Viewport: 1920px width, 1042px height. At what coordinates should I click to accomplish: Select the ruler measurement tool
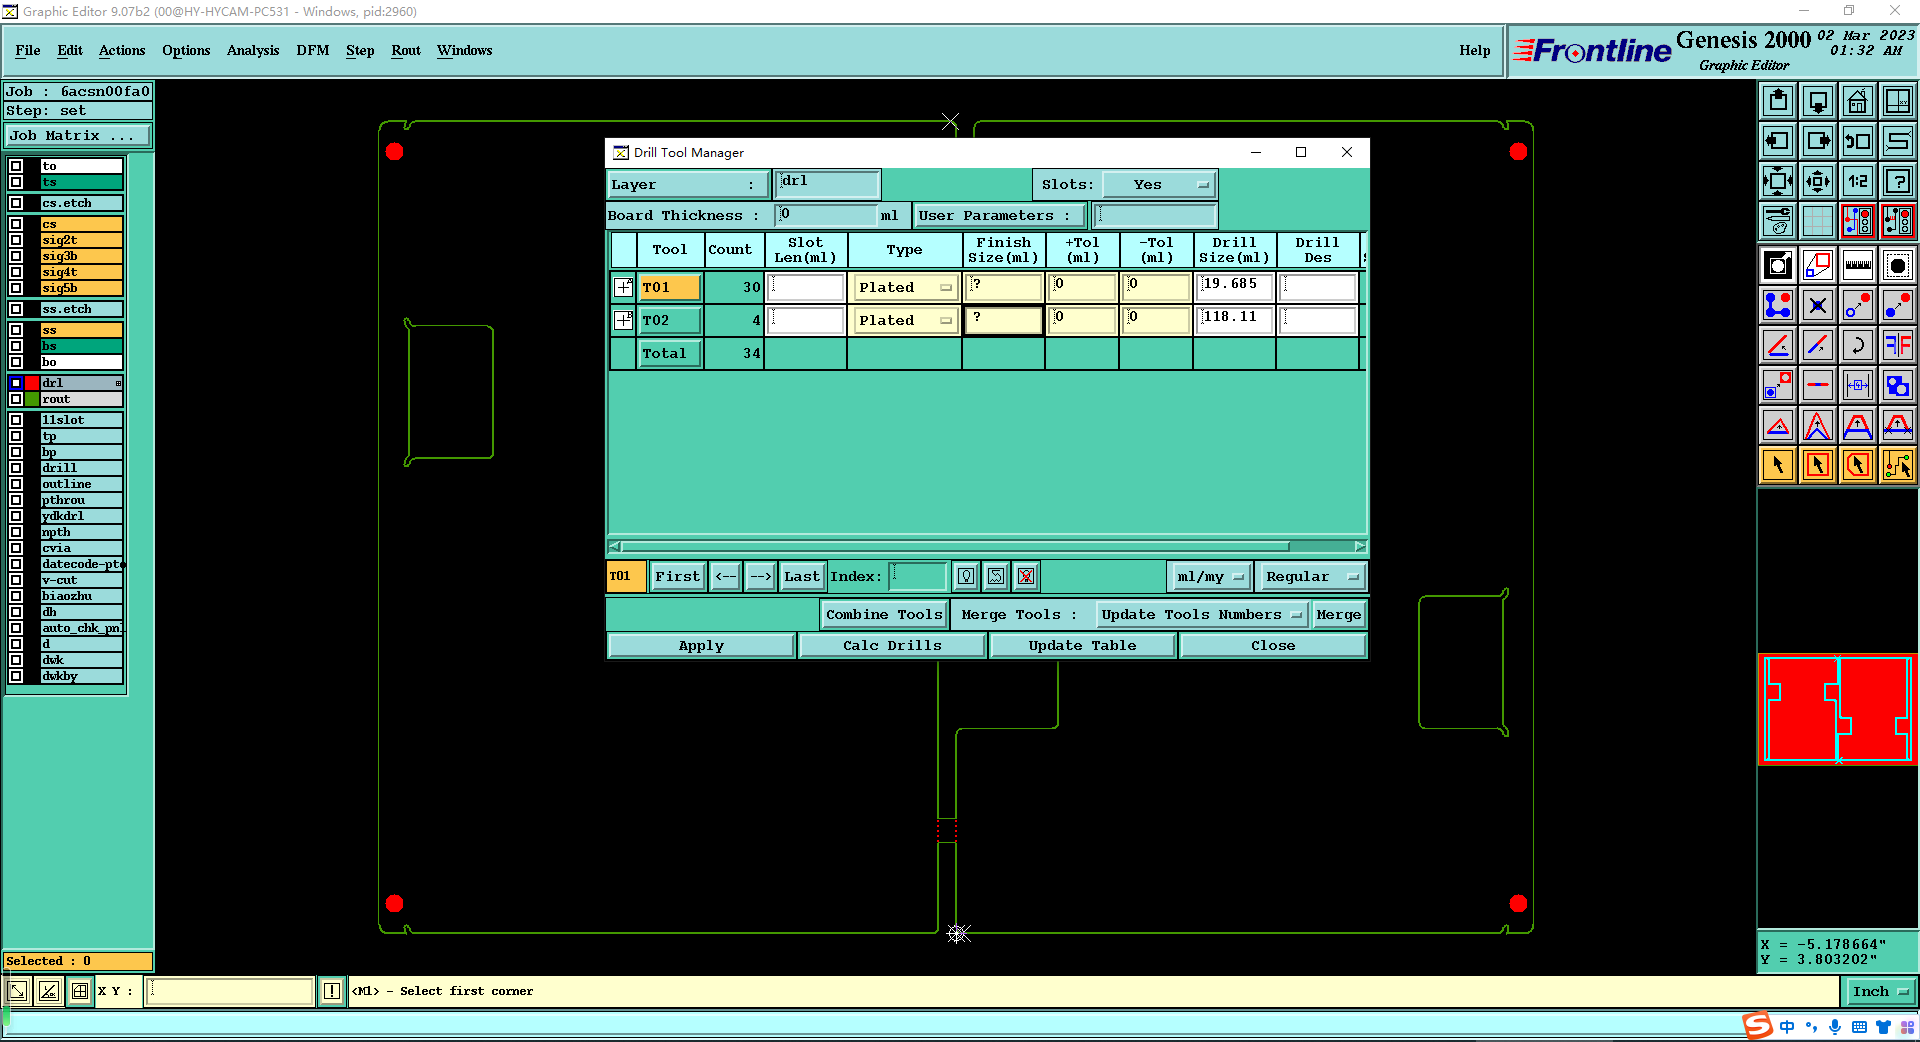(x=1858, y=265)
